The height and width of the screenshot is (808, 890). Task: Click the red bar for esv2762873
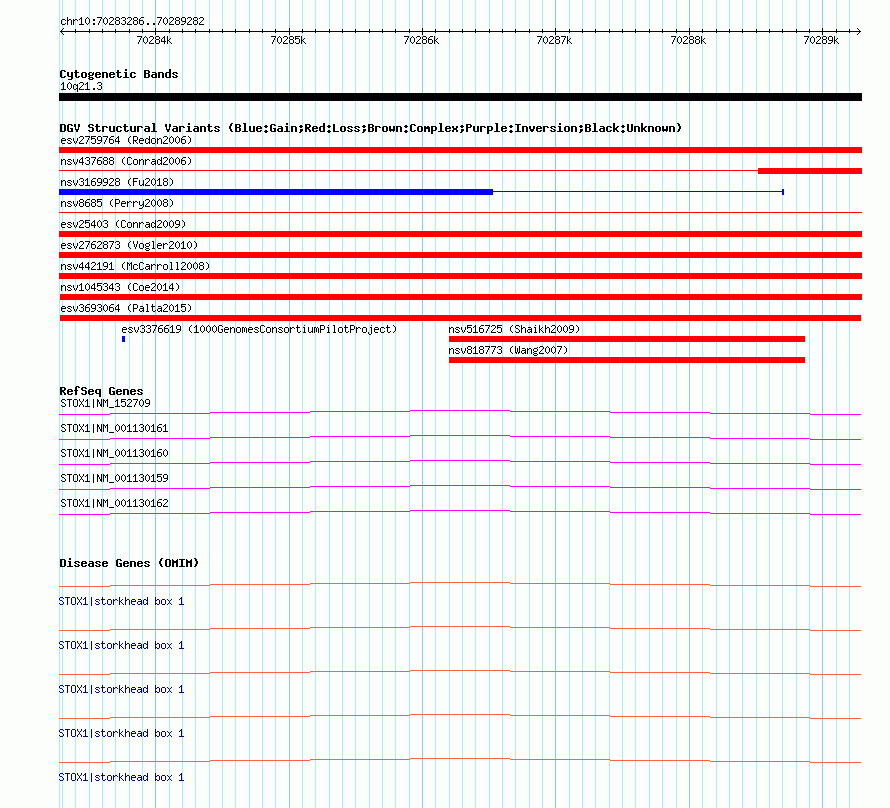(x=460, y=255)
